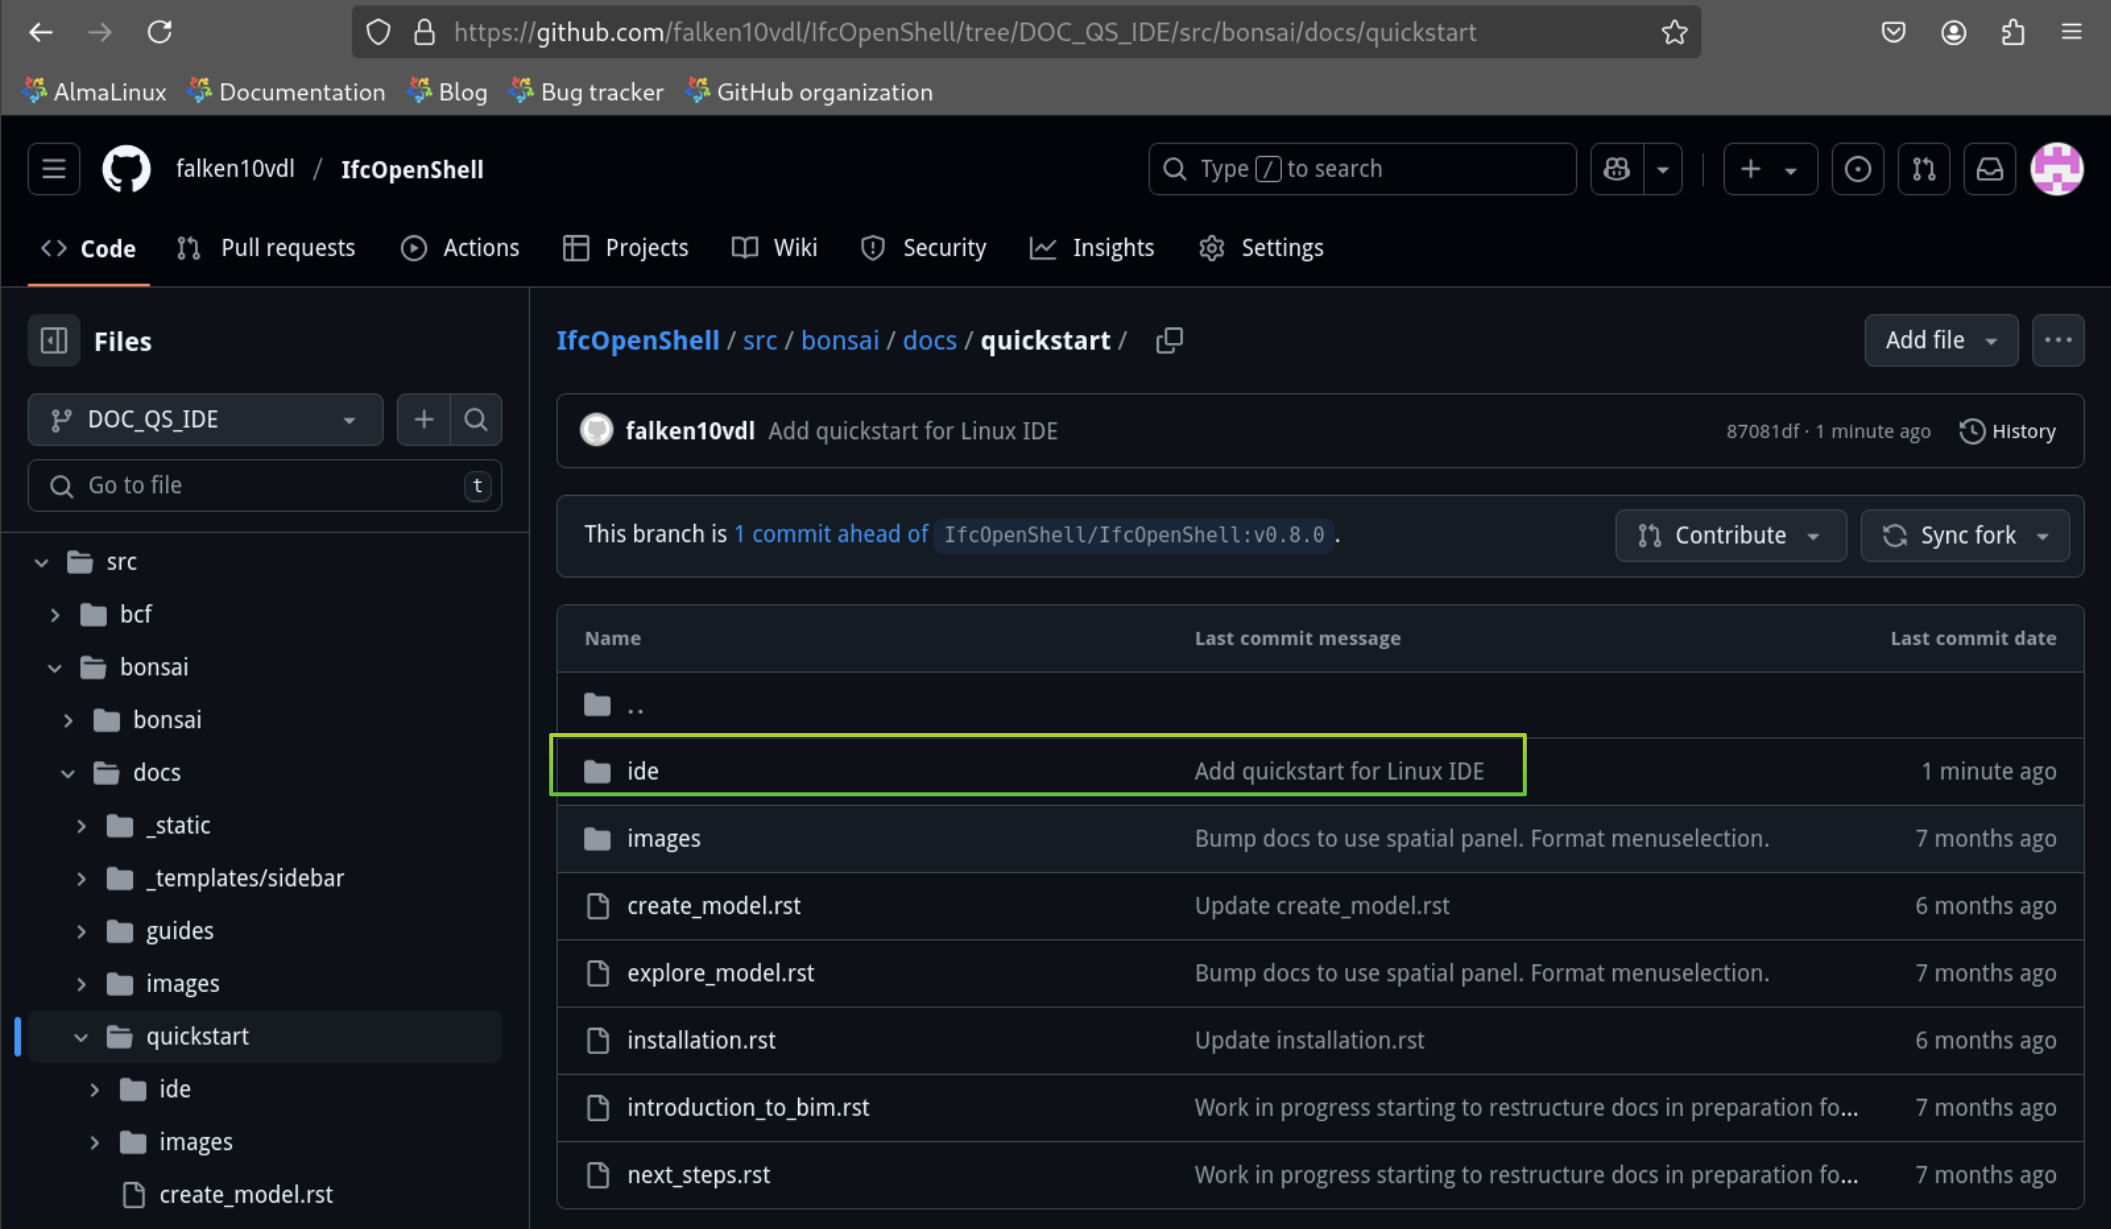
Task: Collapse the quickstart folder in tree
Action: [x=81, y=1037]
